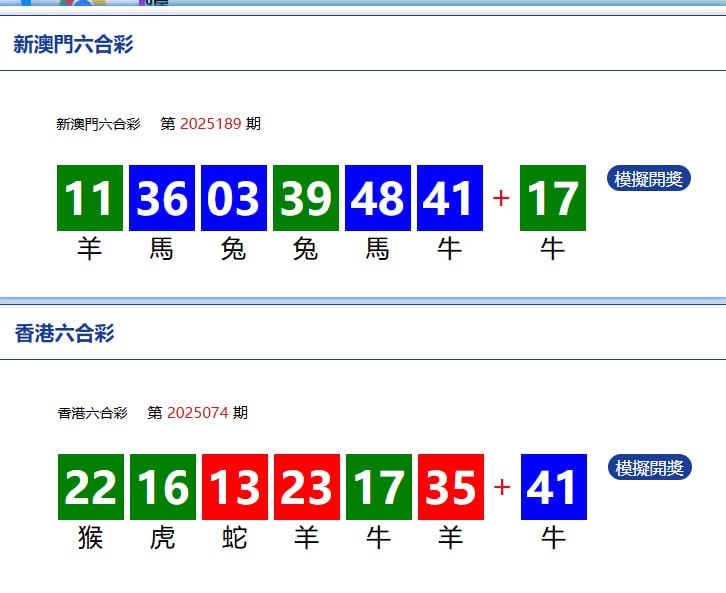Select green ball number 39
Screen dimensions: 726x593
(306, 198)
